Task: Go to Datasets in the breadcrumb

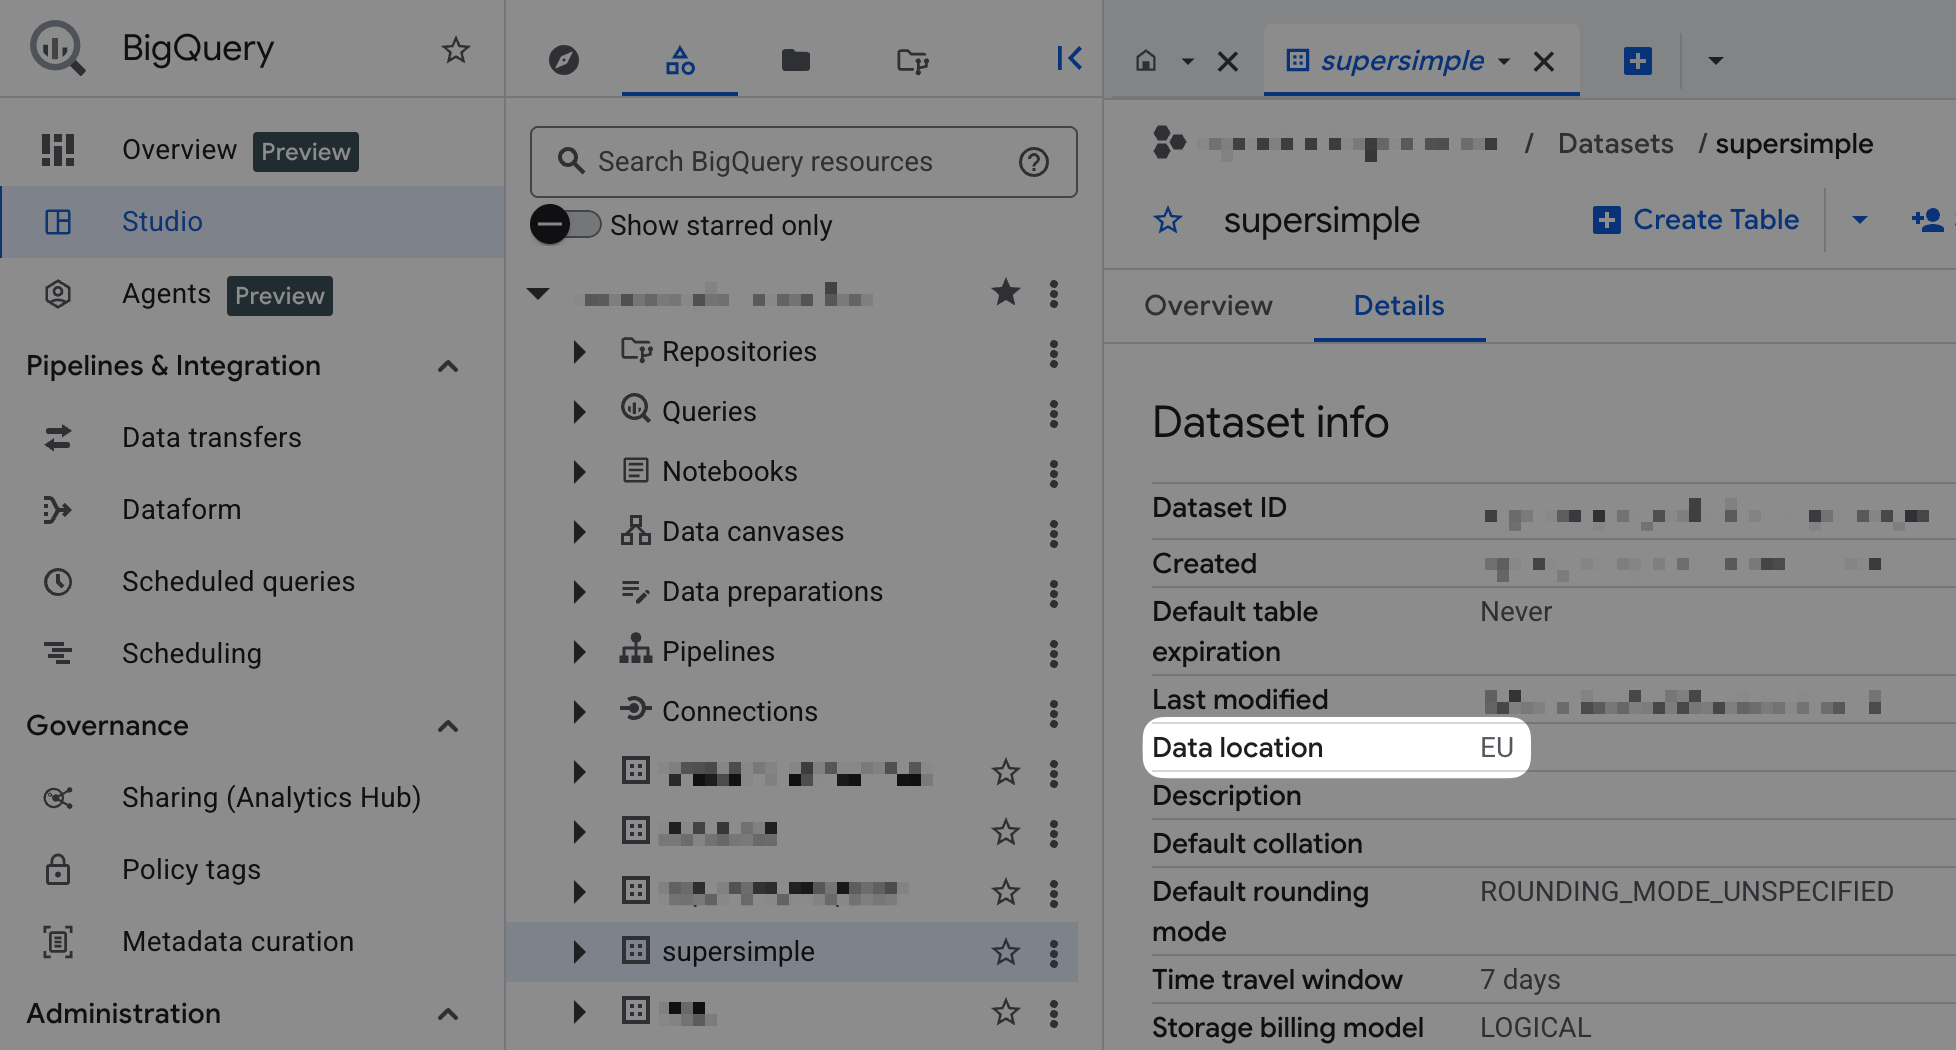Action: coord(1615,144)
